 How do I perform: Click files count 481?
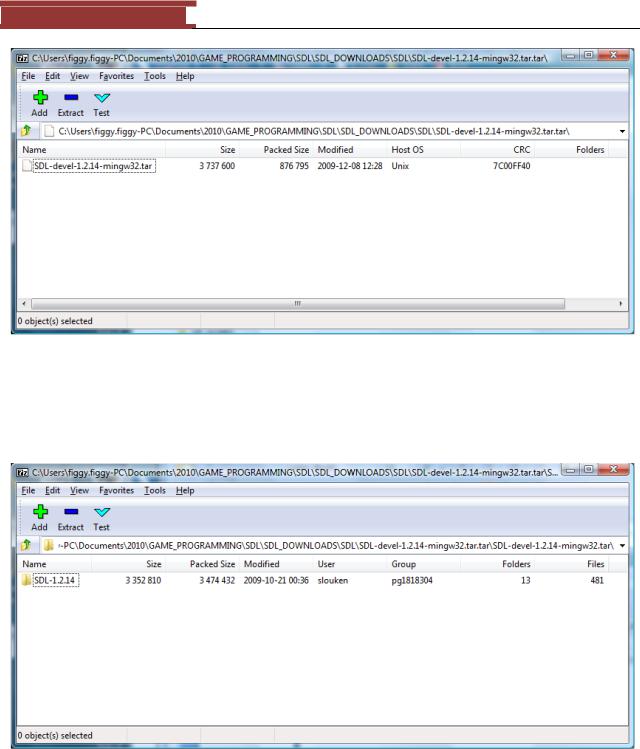point(597,580)
